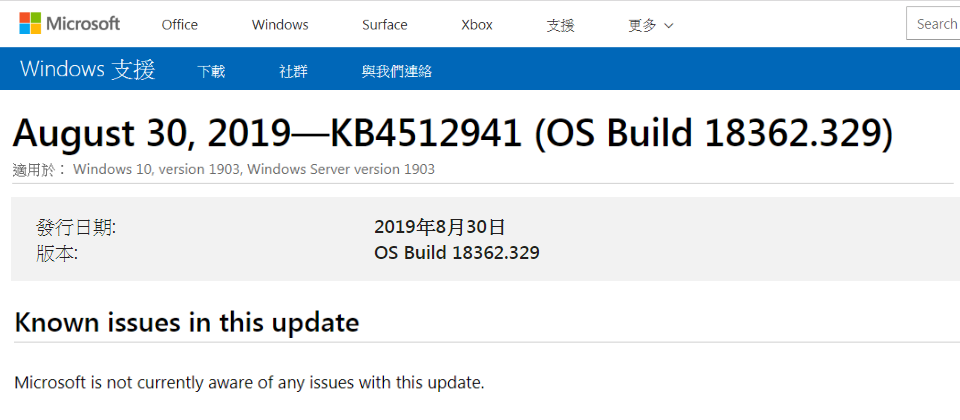Expand the 更多 dropdown menu
This screenshot has height=420, width=960.
pyautogui.click(x=651, y=25)
